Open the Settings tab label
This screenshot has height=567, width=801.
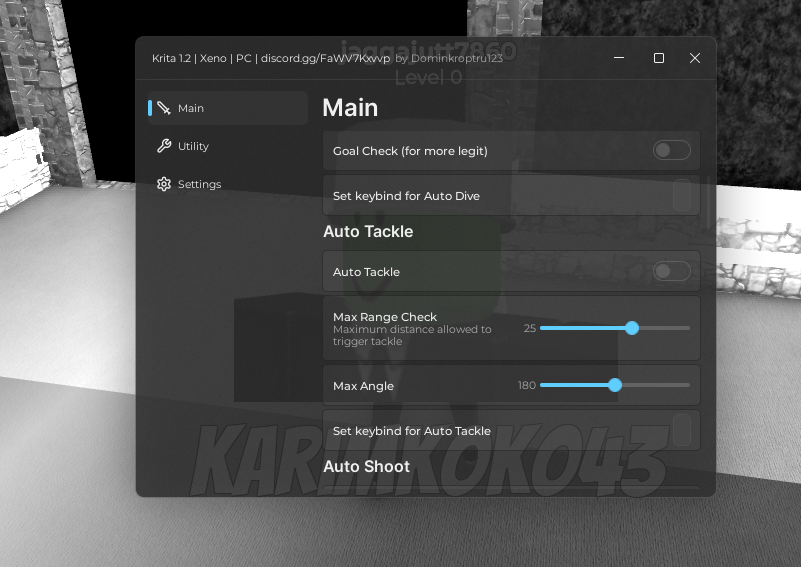[x=199, y=184]
